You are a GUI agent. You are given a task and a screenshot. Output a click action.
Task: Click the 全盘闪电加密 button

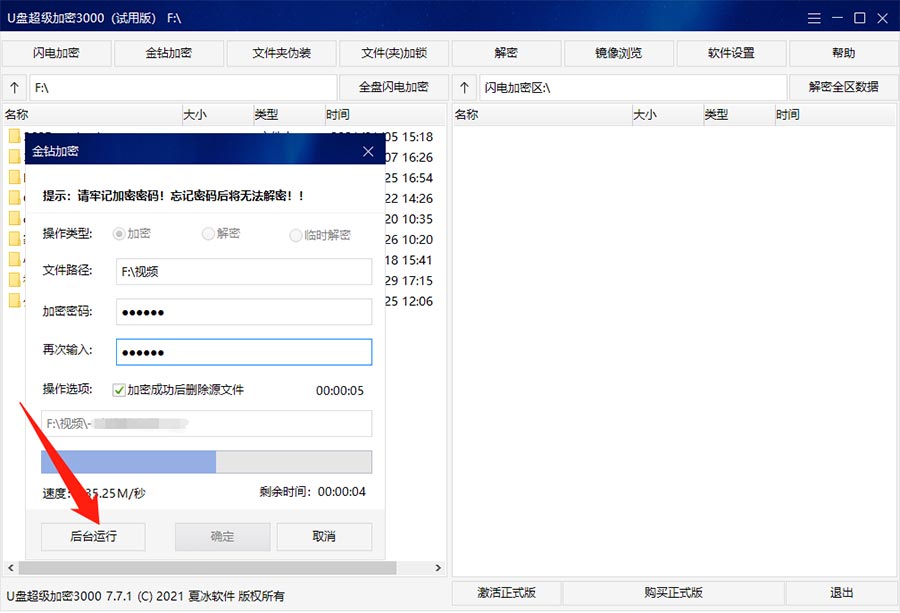coord(394,87)
